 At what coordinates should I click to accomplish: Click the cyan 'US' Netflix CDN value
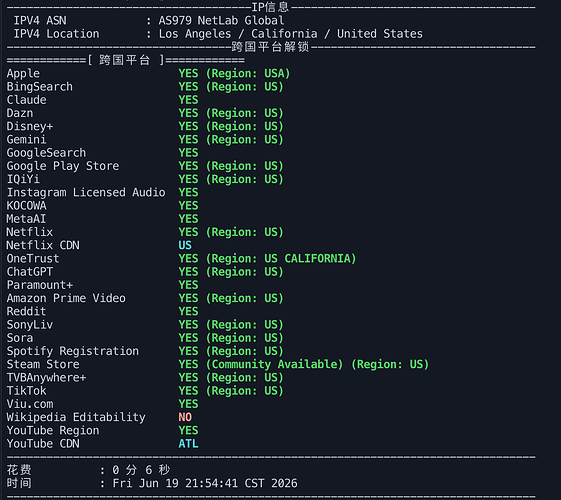(x=185, y=245)
